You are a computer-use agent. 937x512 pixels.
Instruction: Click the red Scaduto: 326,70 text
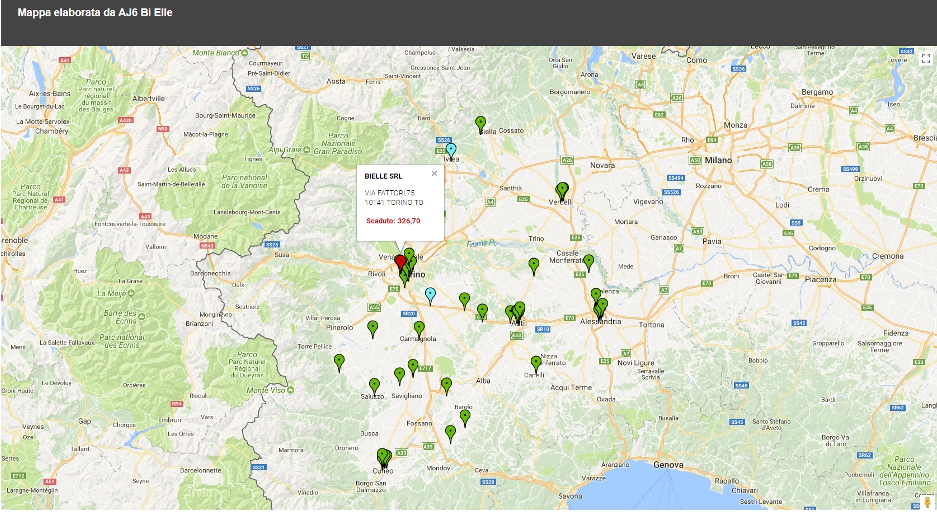(x=393, y=220)
